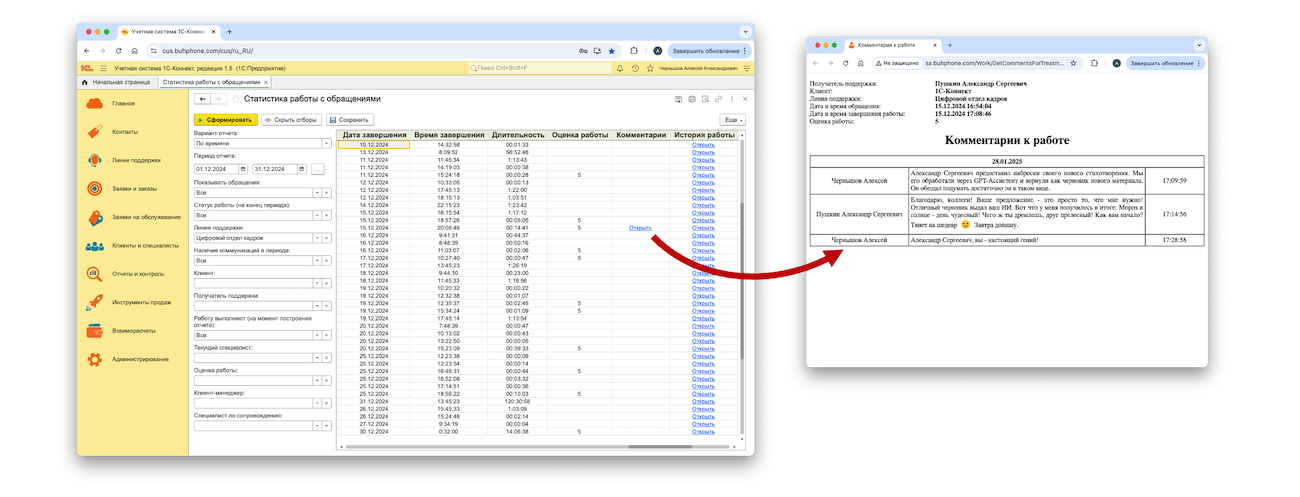Go to Отчеты и контроль section

[x=138, y=274]
